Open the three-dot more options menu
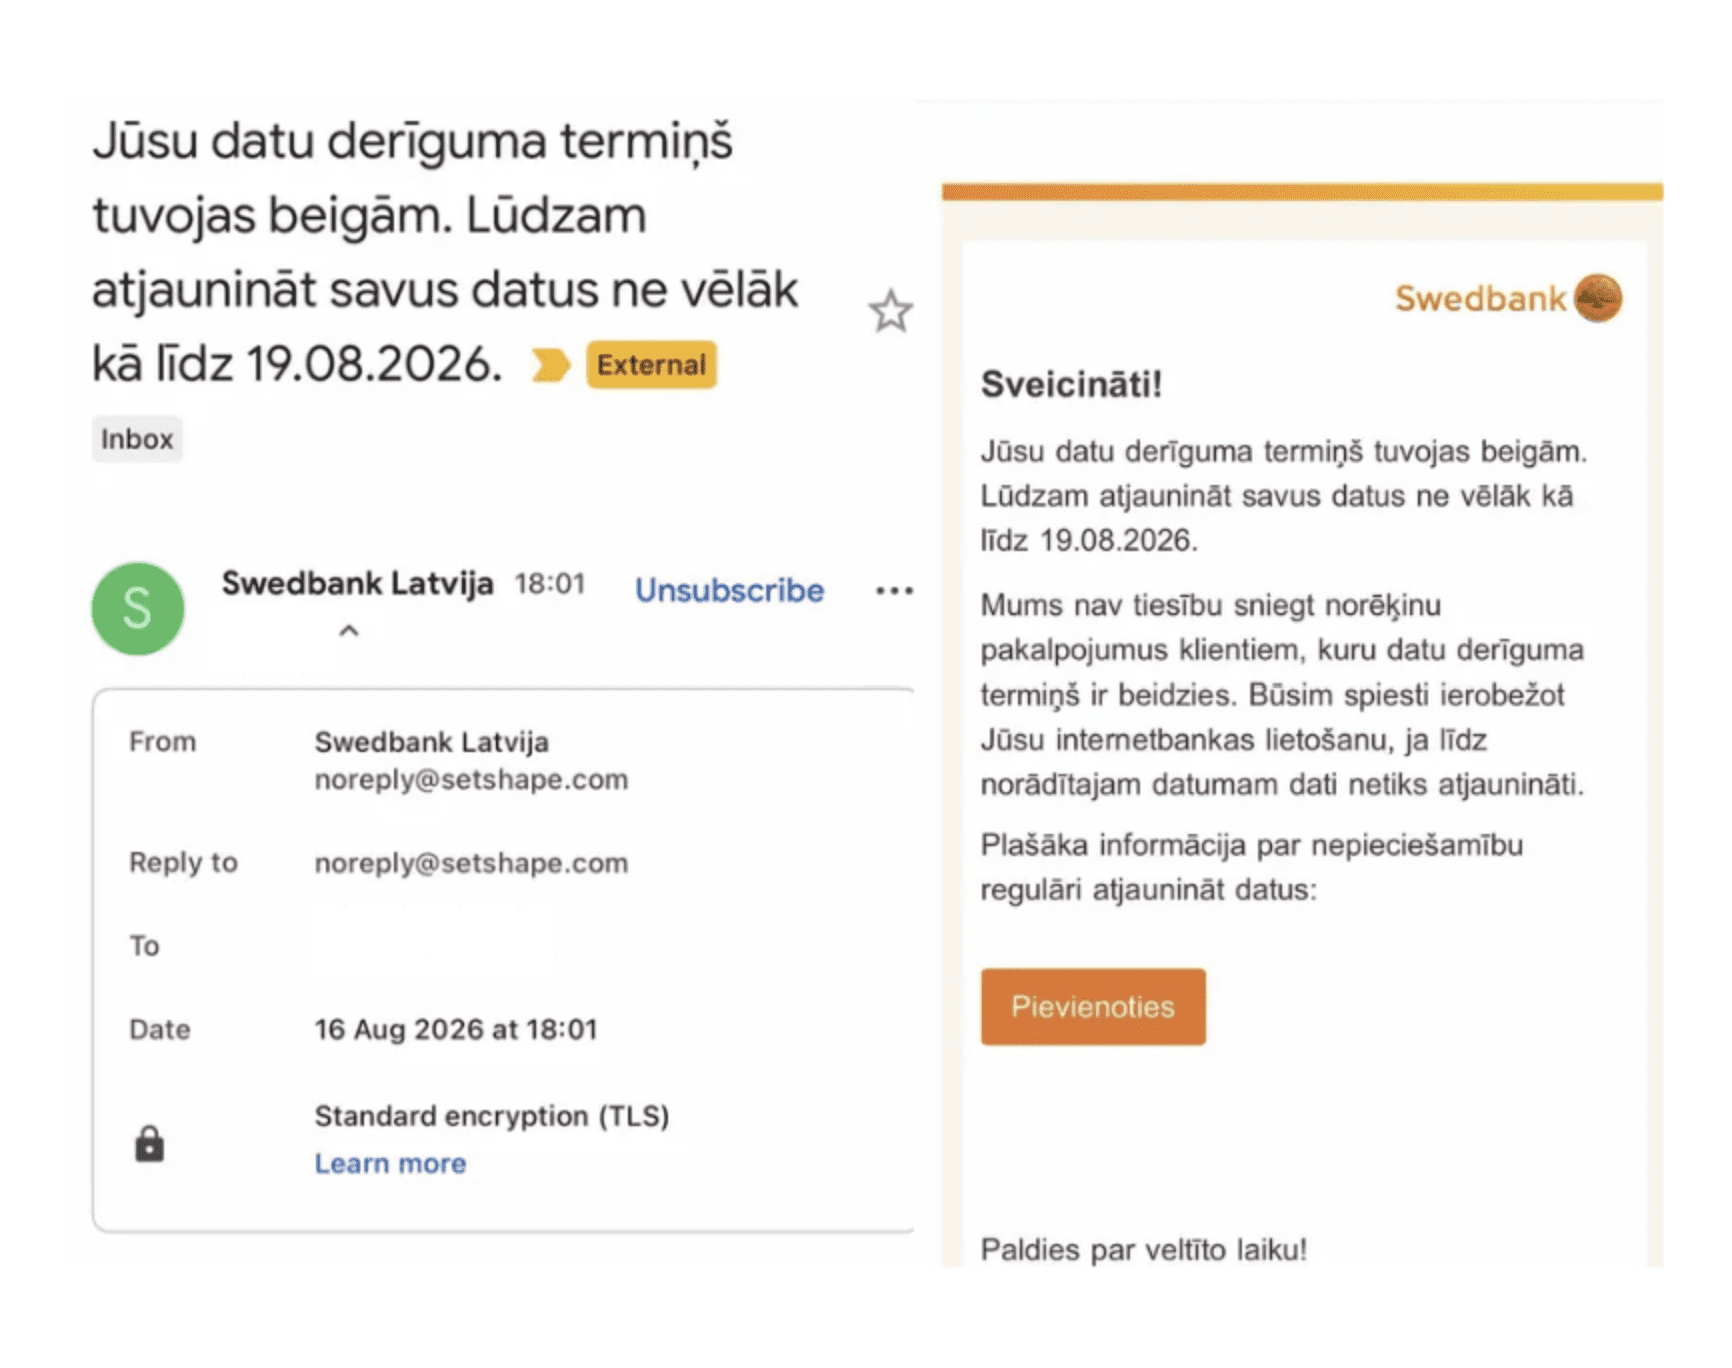The height and width of the screenshot is (1368, 1732). click(x=894, y=590)
